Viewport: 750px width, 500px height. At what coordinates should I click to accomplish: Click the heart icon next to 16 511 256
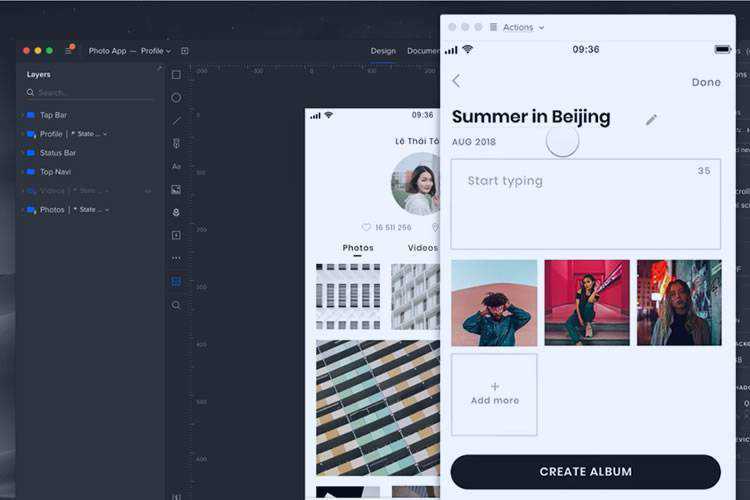click(x=366, y=227)
